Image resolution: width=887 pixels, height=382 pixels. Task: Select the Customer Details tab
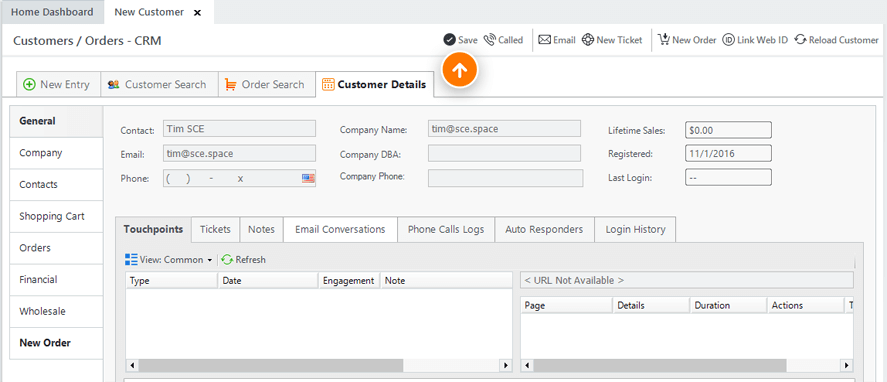click(374, 84)
